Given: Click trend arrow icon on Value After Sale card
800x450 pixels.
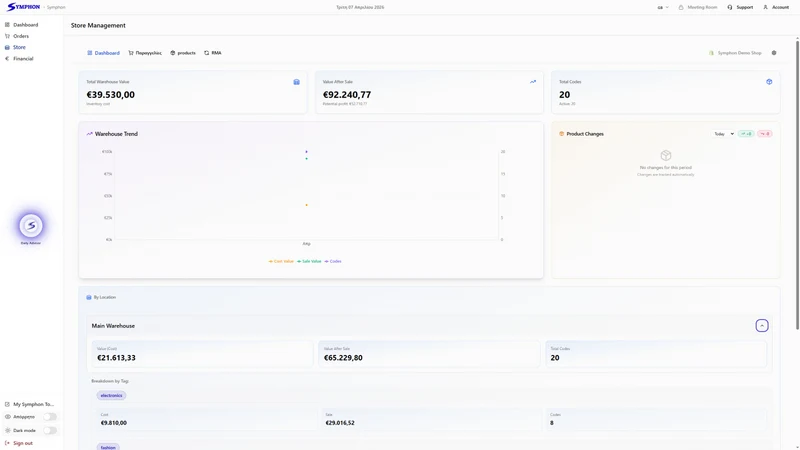Looking at the screenshot, I should point(533,82).
